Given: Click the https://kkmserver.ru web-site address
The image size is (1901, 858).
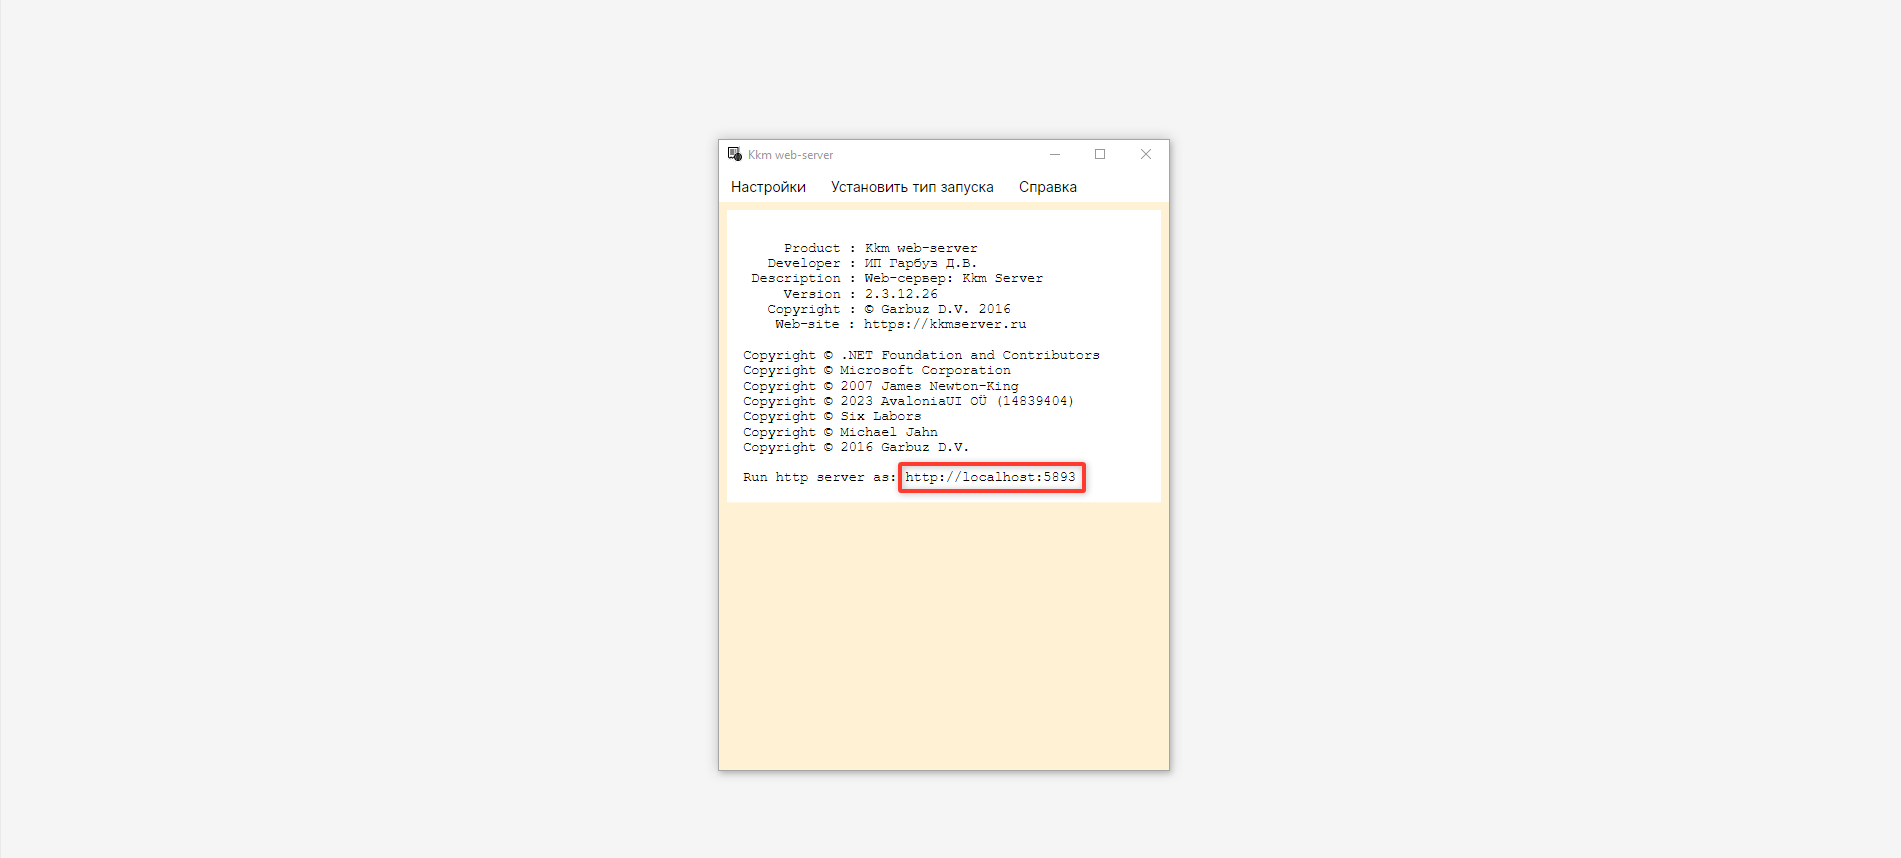Looking at the screenshot, I should [x=945, y=324].
